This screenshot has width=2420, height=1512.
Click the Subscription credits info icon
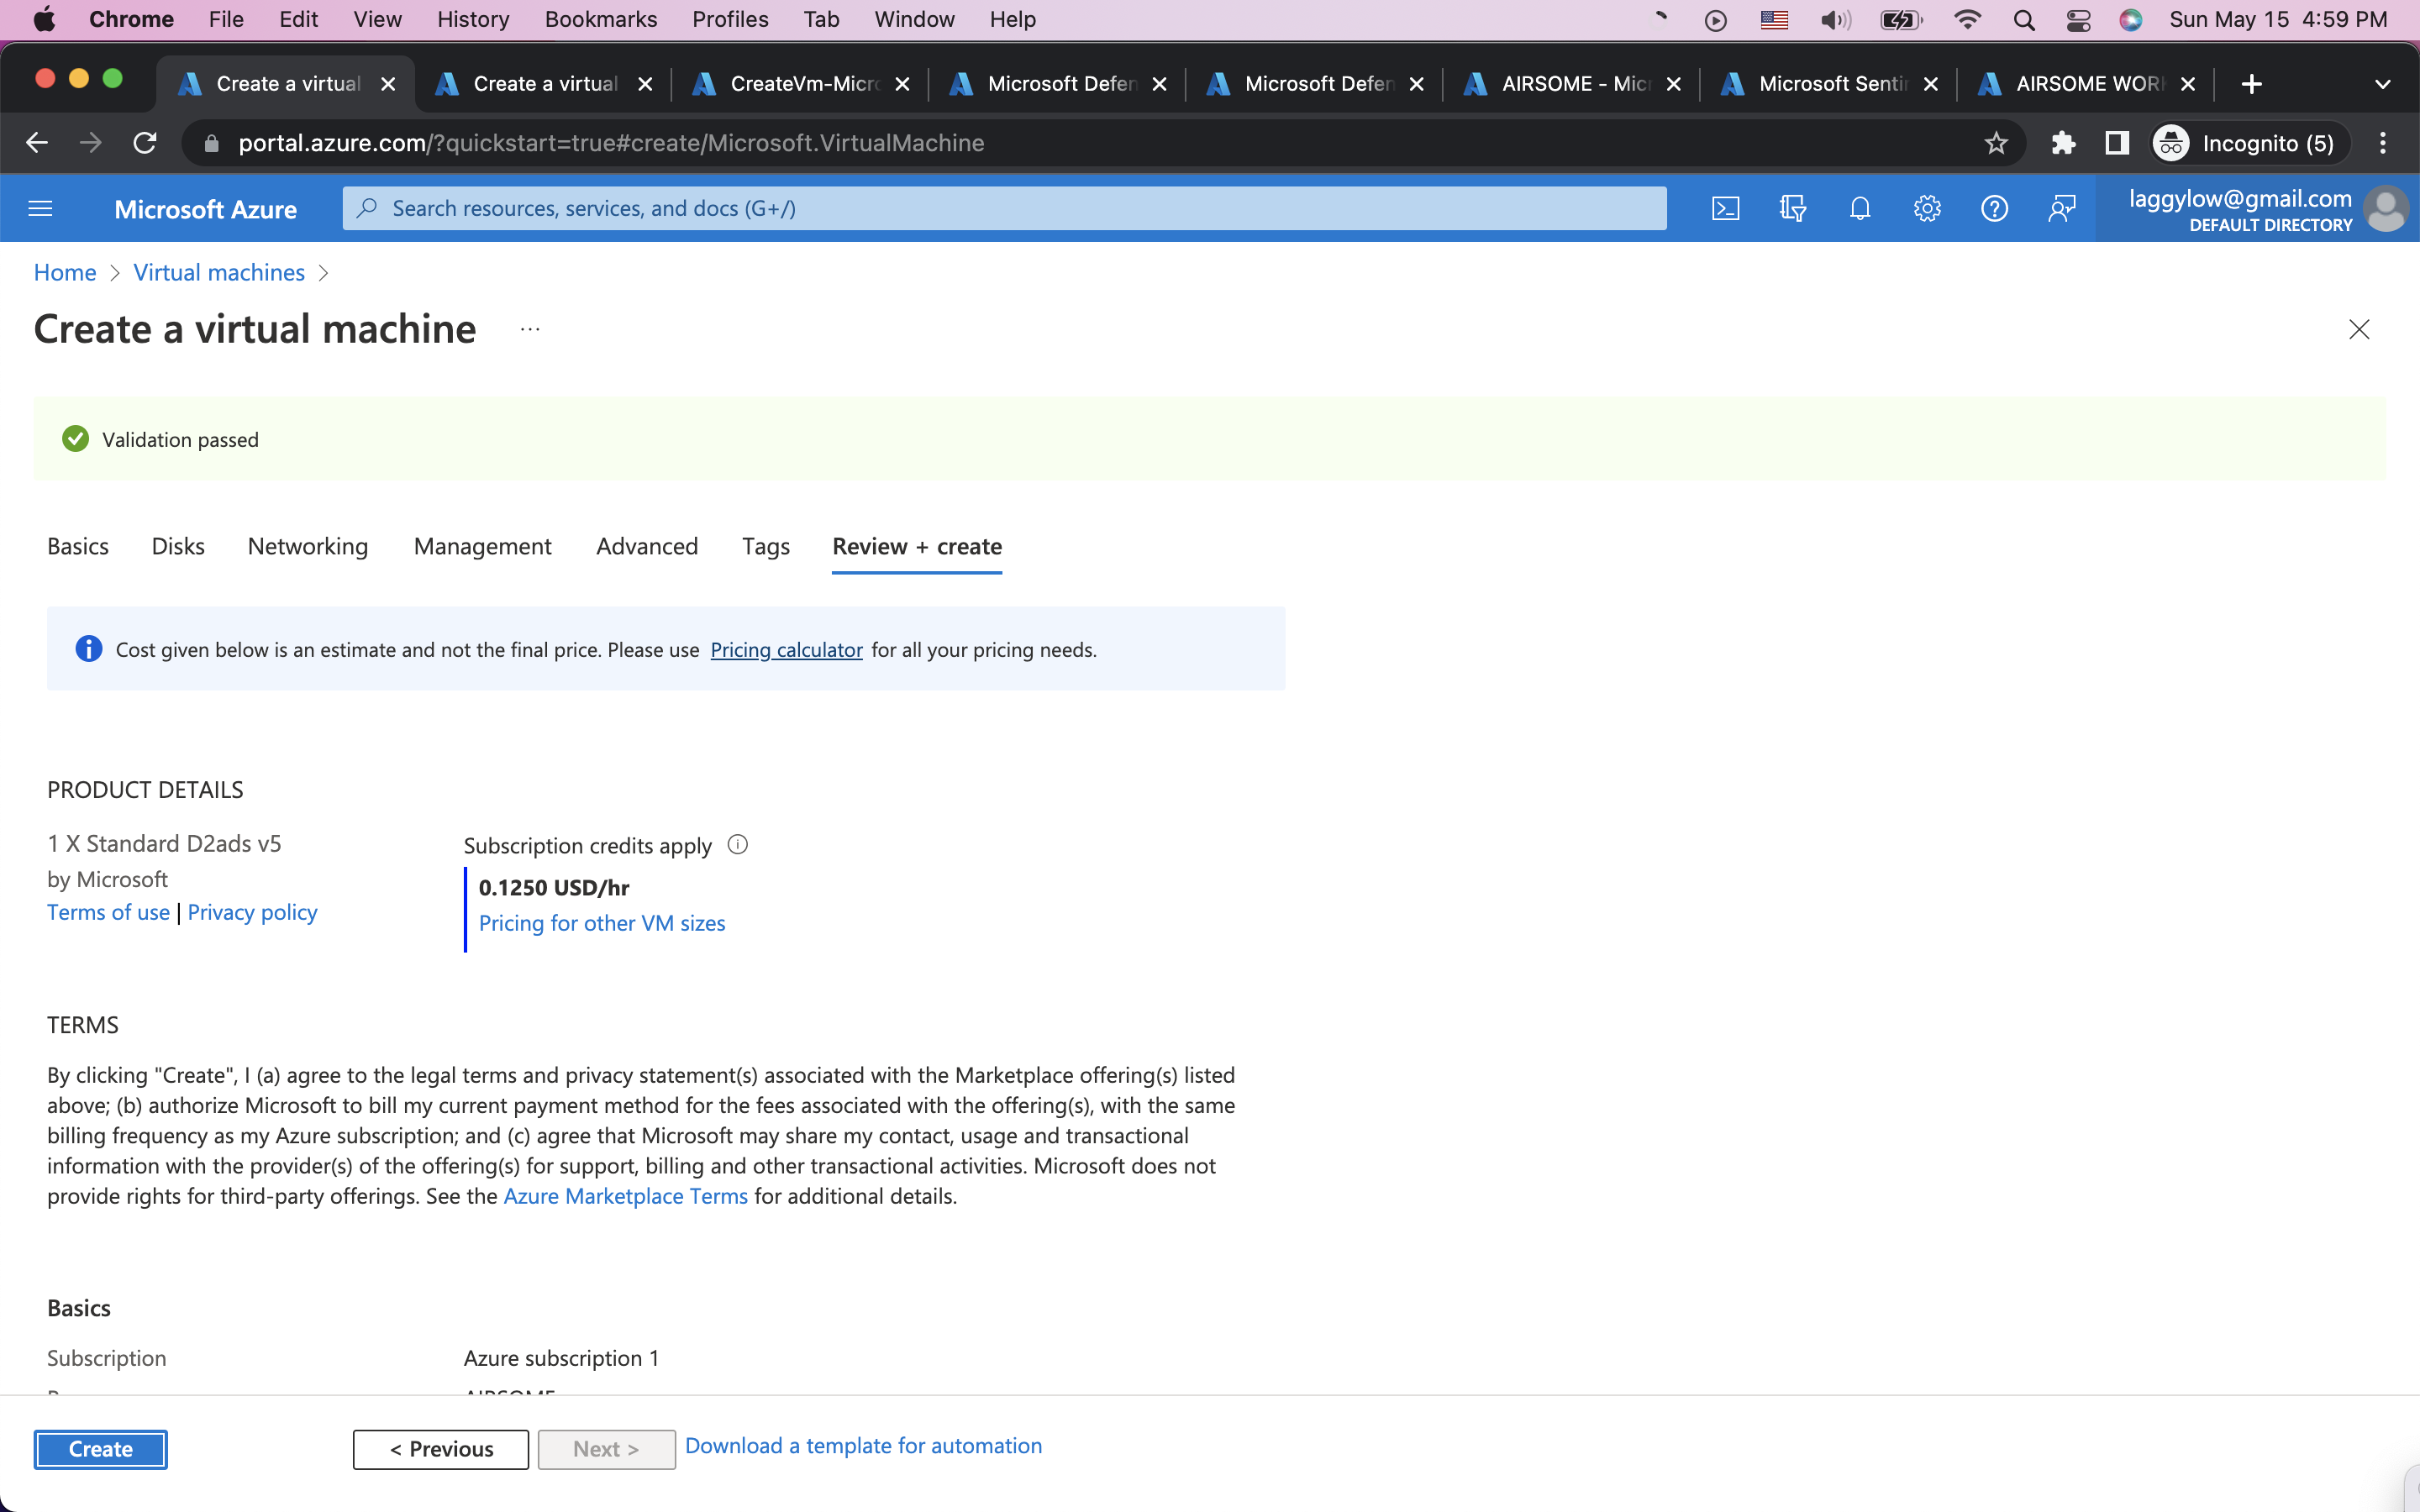[x=737, y=845]
